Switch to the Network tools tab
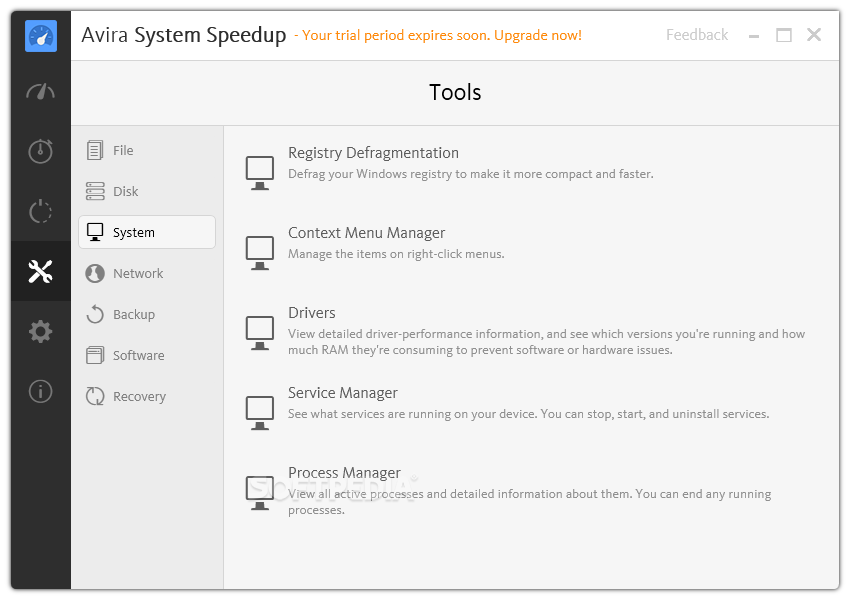850x600 pixels. [147, 273]
